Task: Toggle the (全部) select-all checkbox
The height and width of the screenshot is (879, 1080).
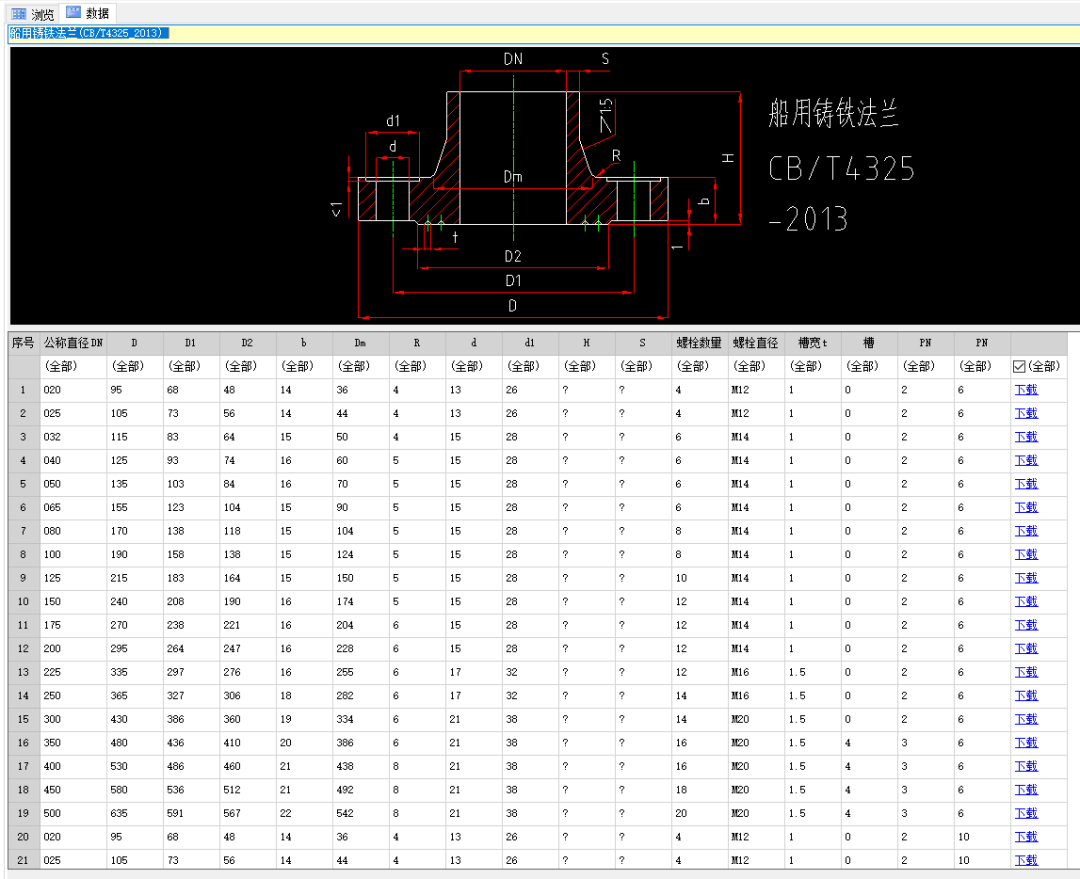Action: (x=1019, y=366)
